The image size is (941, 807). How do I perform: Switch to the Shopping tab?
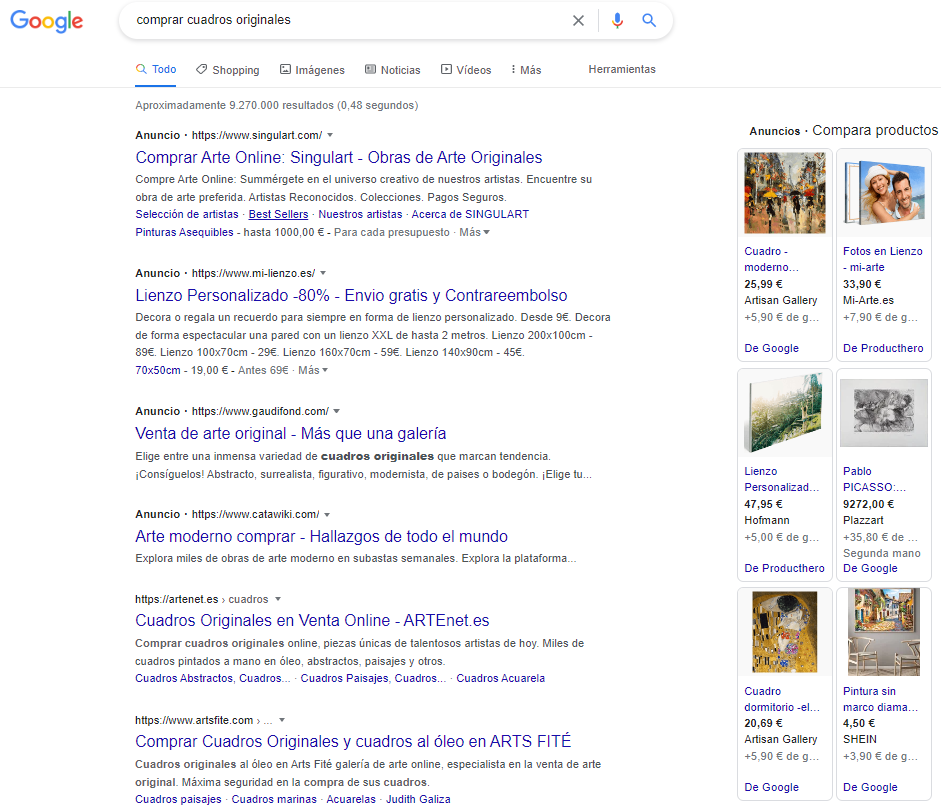228,70
